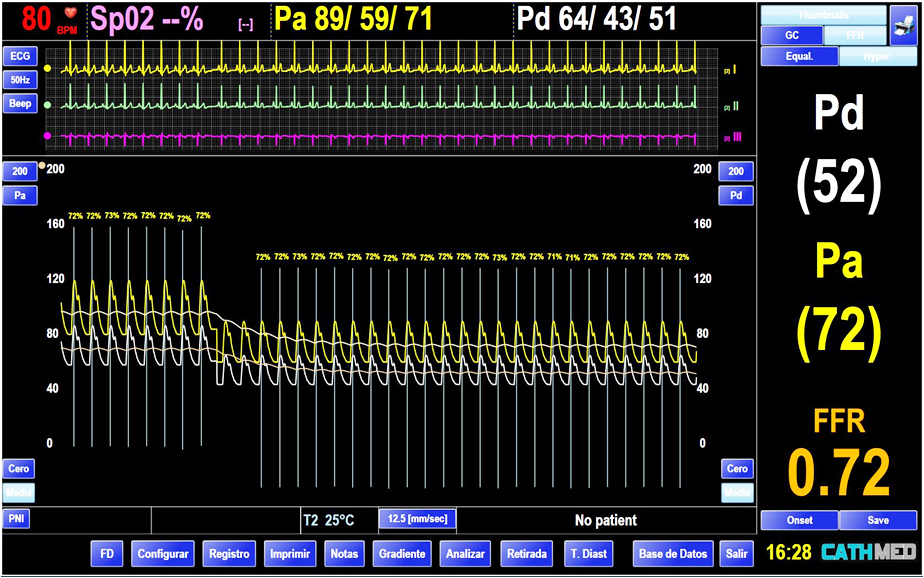Click the heart icon beside heart rate
This screenshot has height=578, width=924.
coord(70,14)
